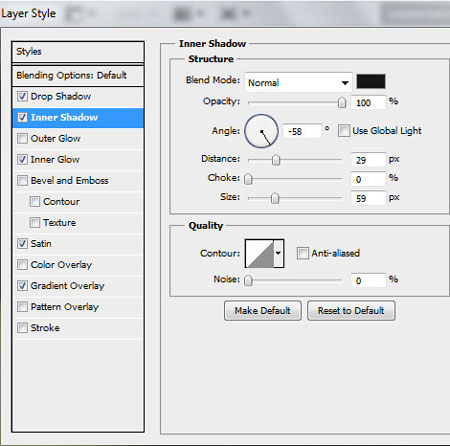Click the contour curve thumbnail
The height and width of the screenshot is (446, 450).
(x=260, y=253)
